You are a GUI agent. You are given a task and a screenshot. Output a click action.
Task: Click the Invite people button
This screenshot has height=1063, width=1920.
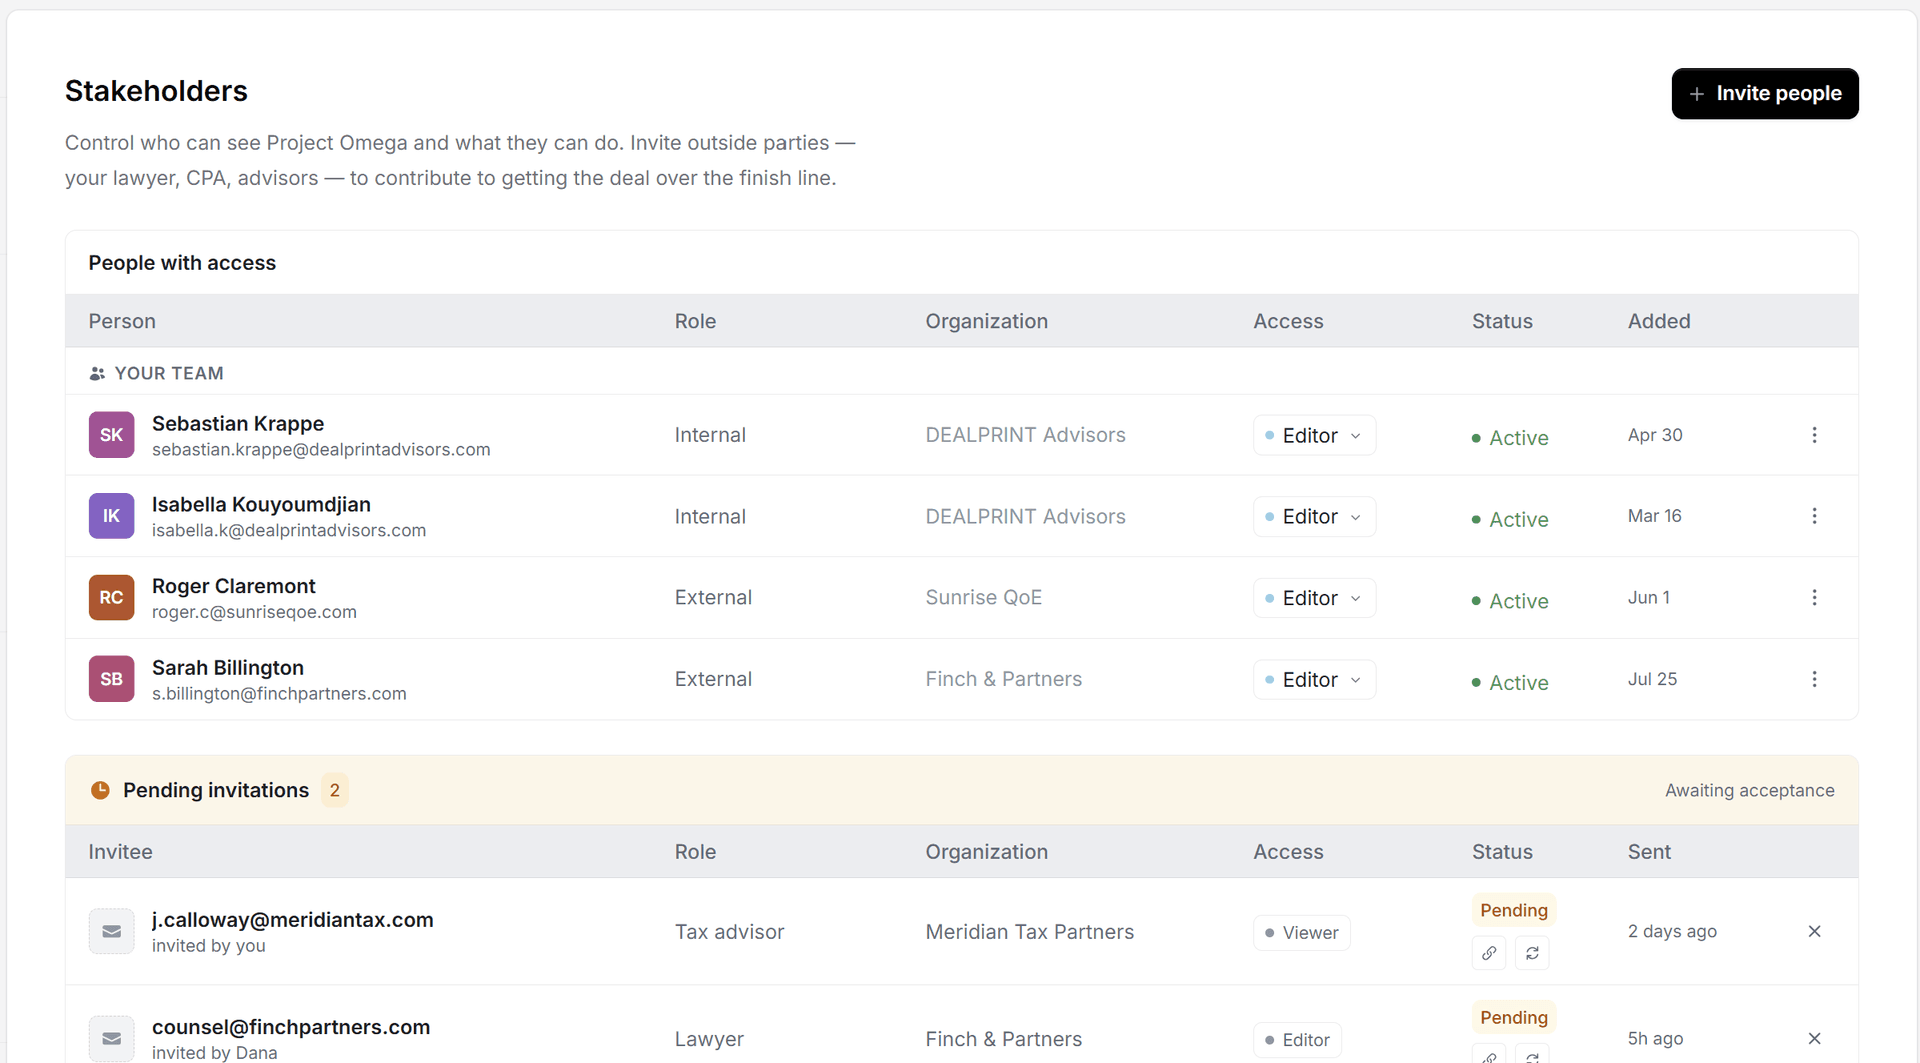point(1764,93)
